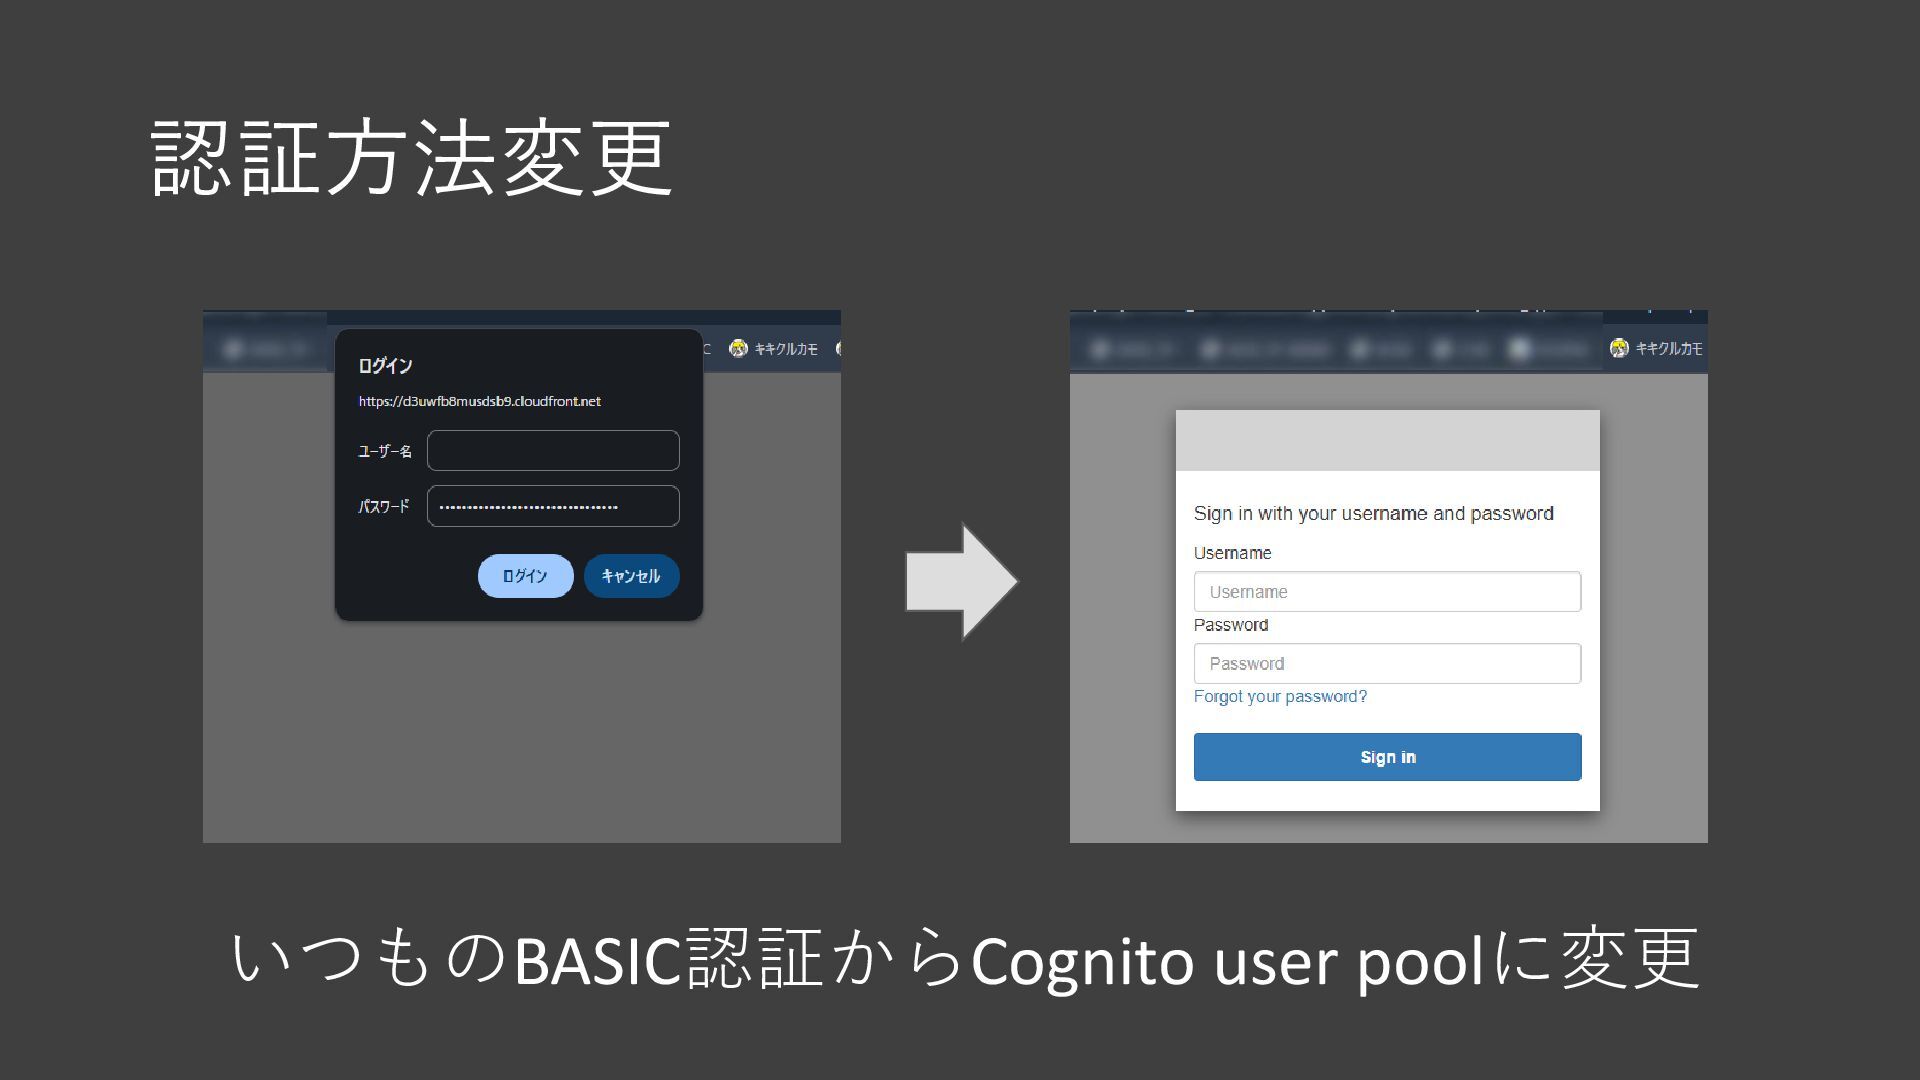The width and height of the screenshot is (1920, 1080).
Task: Select the 認証方法変更 slide title
Action: point(411,158)
